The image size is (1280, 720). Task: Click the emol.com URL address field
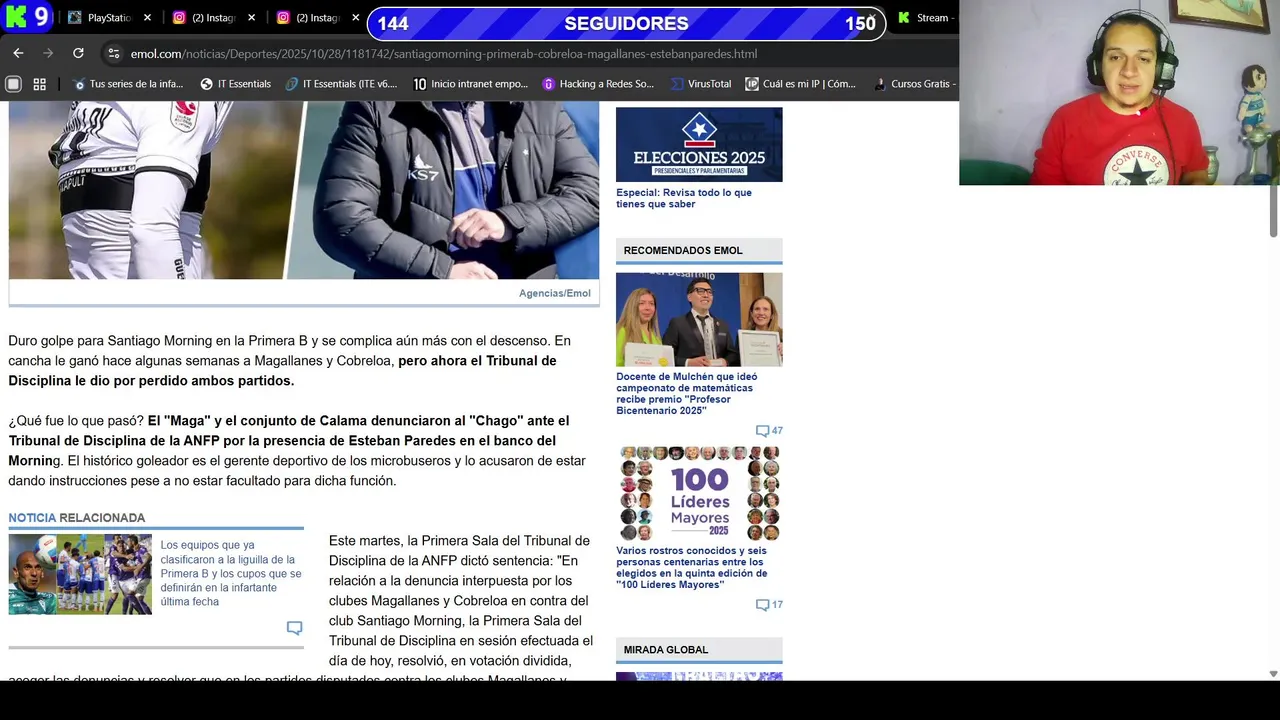pyautogui.click(x=443, y=54)
